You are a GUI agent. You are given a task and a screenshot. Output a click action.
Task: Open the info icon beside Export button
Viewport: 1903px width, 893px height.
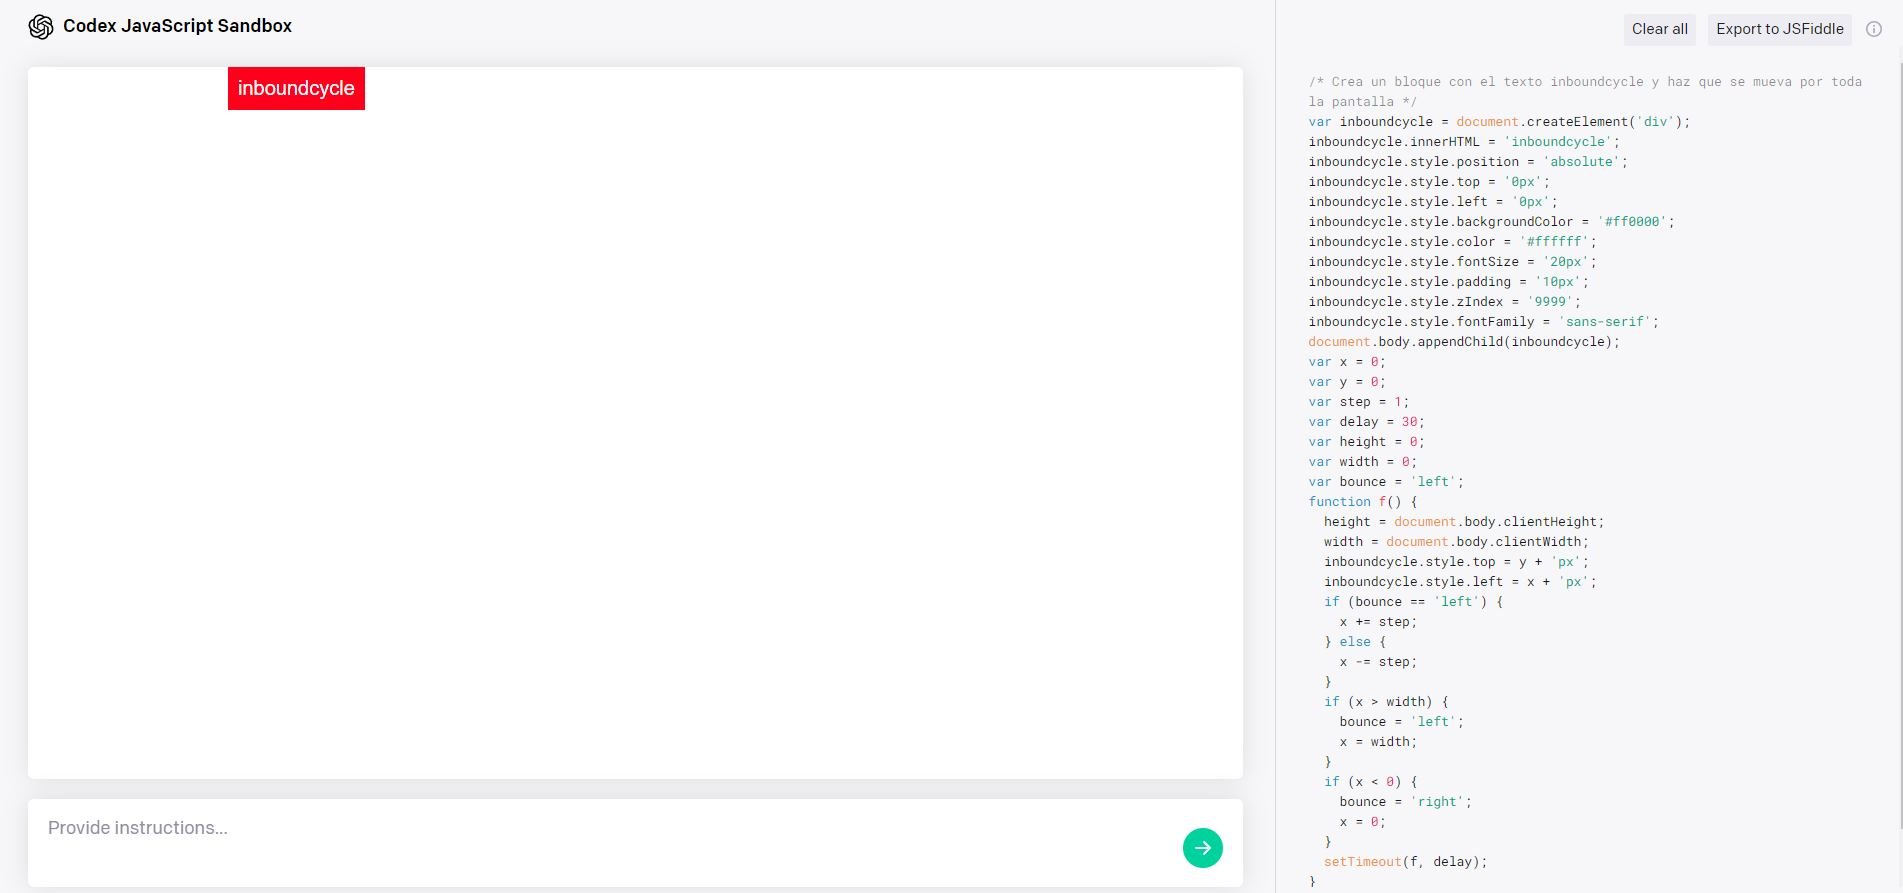[1874, 29]
